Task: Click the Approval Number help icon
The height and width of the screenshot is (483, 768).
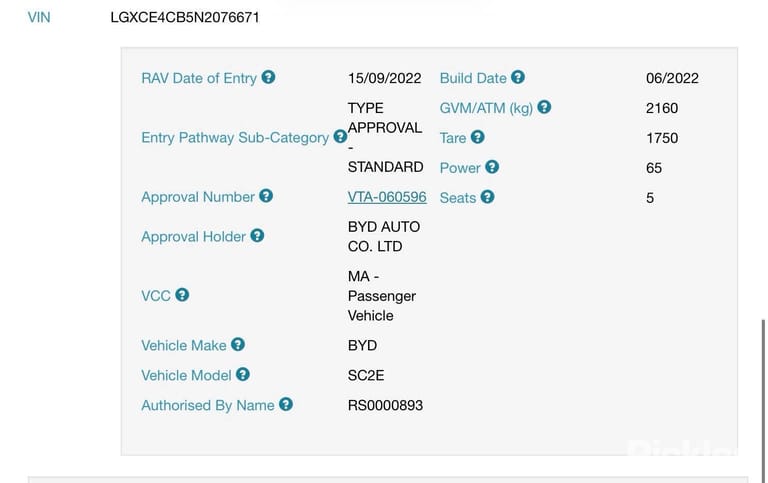Action: point(266,196)
